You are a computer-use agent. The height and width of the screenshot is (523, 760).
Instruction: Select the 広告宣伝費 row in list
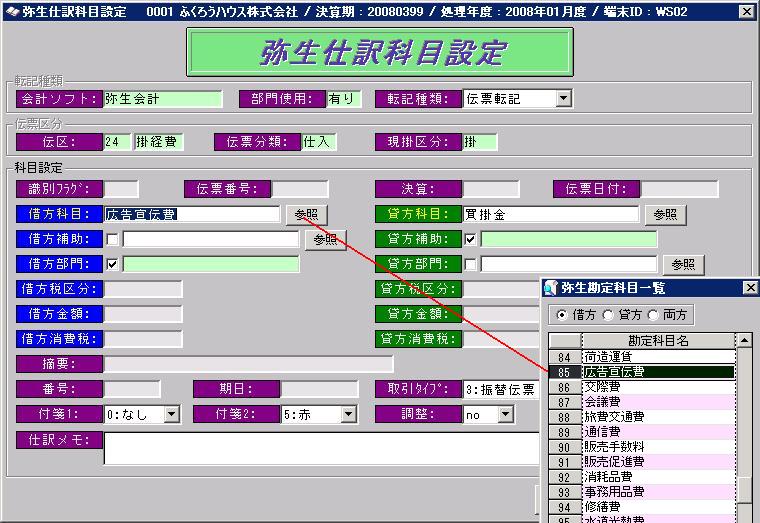click(658, 372)
